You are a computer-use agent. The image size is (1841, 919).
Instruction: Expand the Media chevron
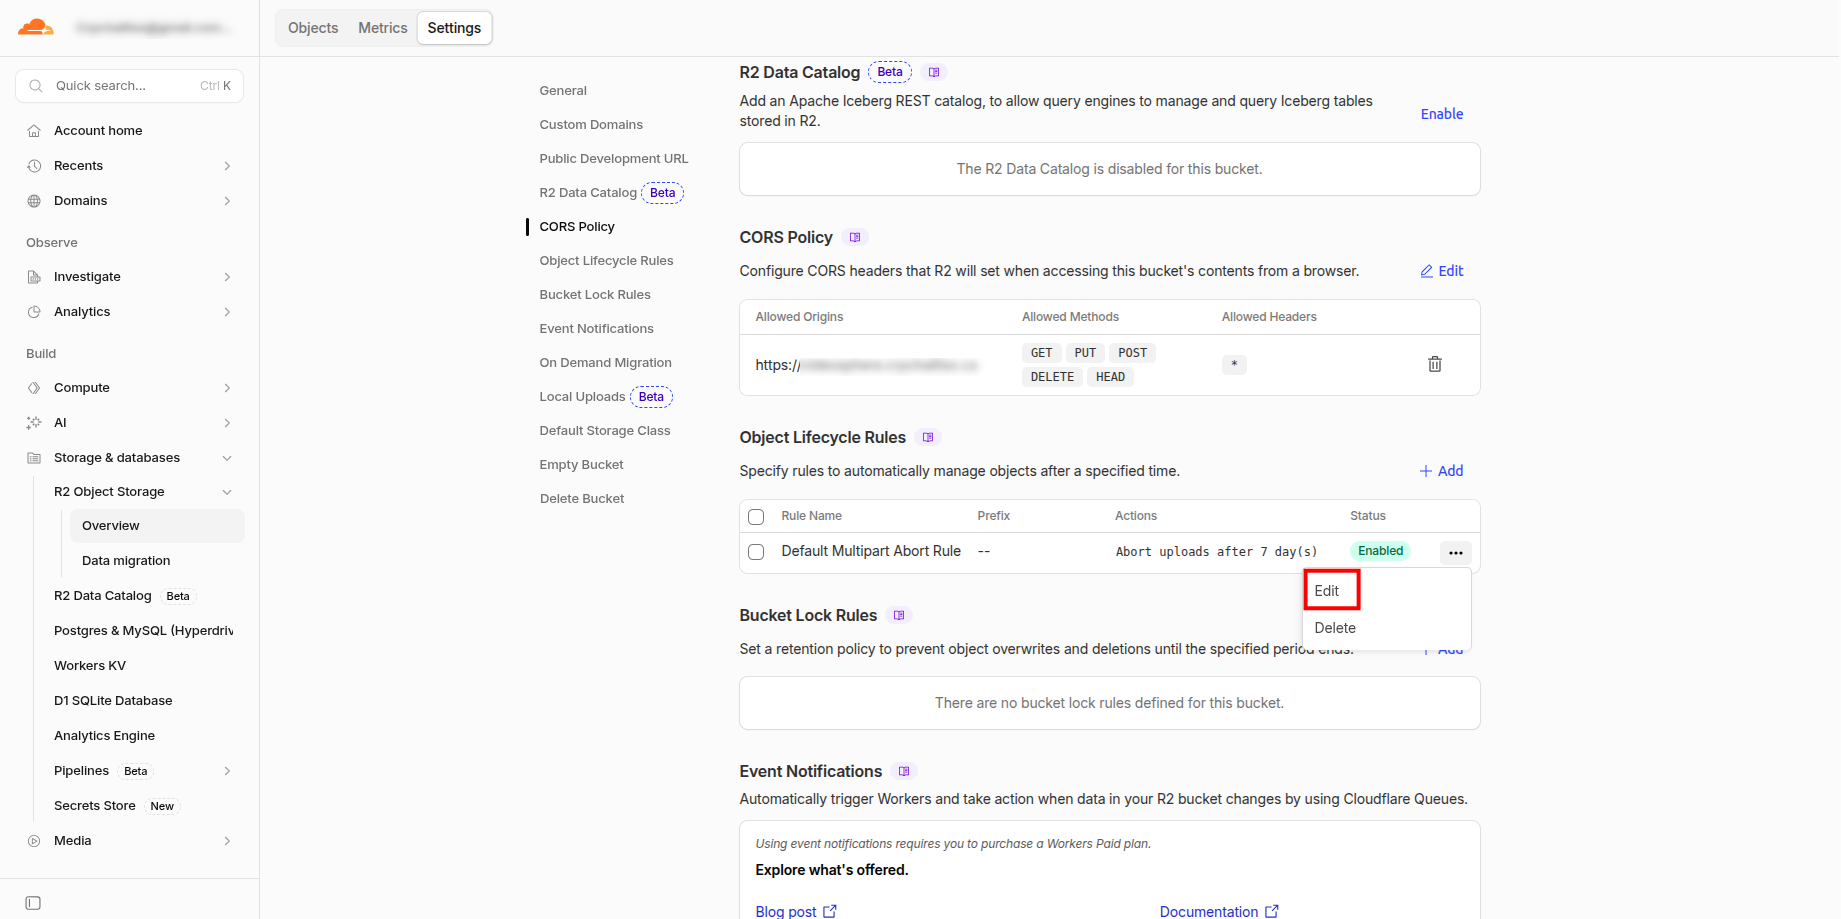[x=227, y=841]
